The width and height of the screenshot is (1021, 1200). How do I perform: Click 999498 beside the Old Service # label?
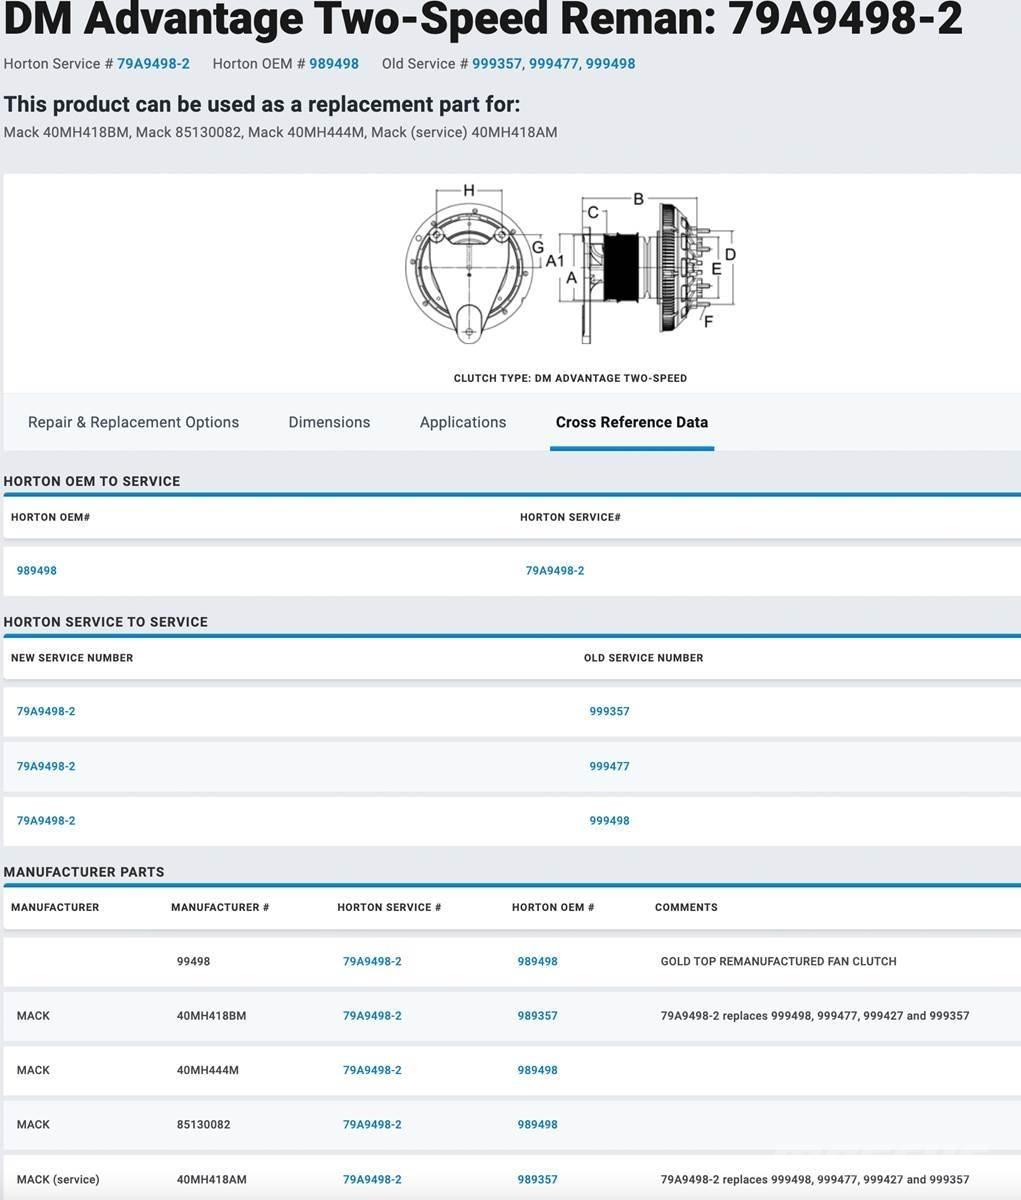[x=610, y=64]
